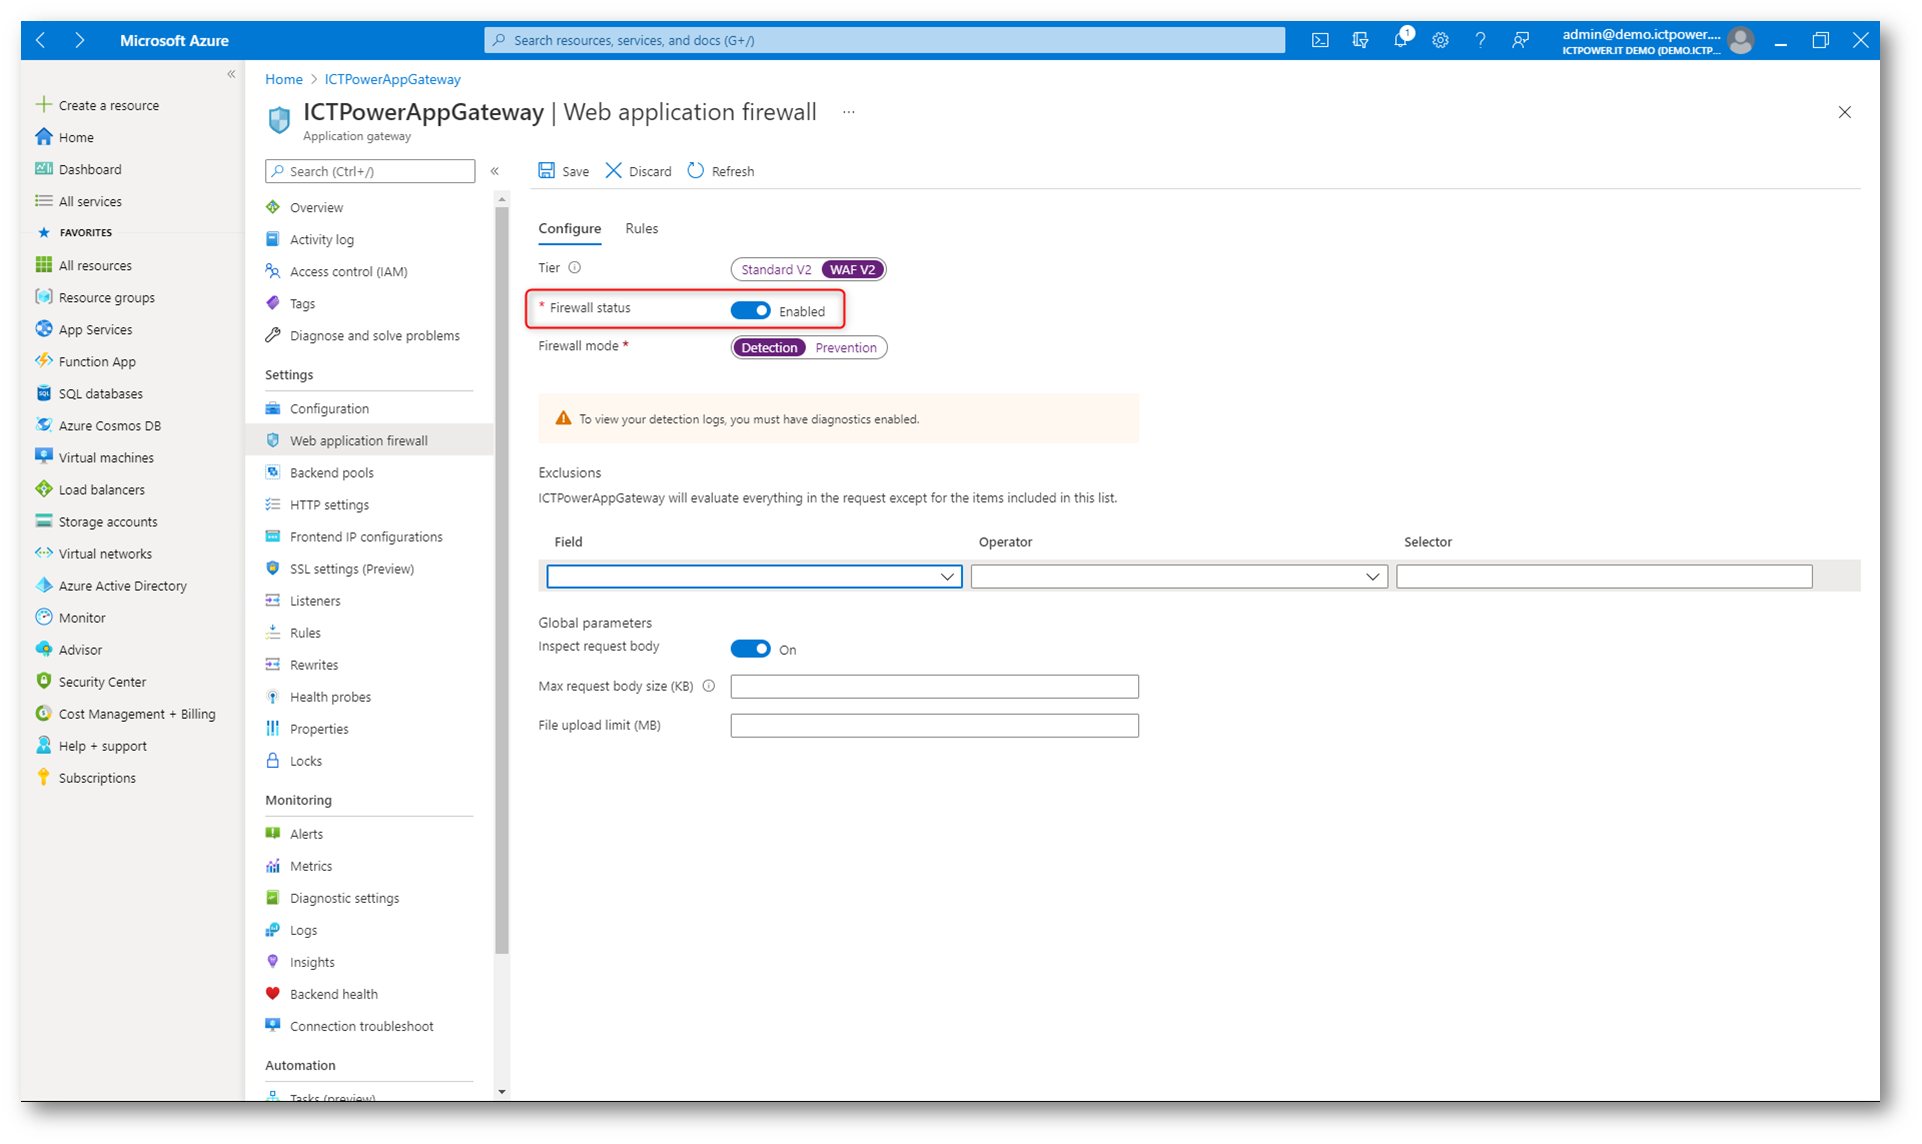Open the feedback icon in top bar
The height and width of the screenshot is (1144, 1922).
point(1520,41)
